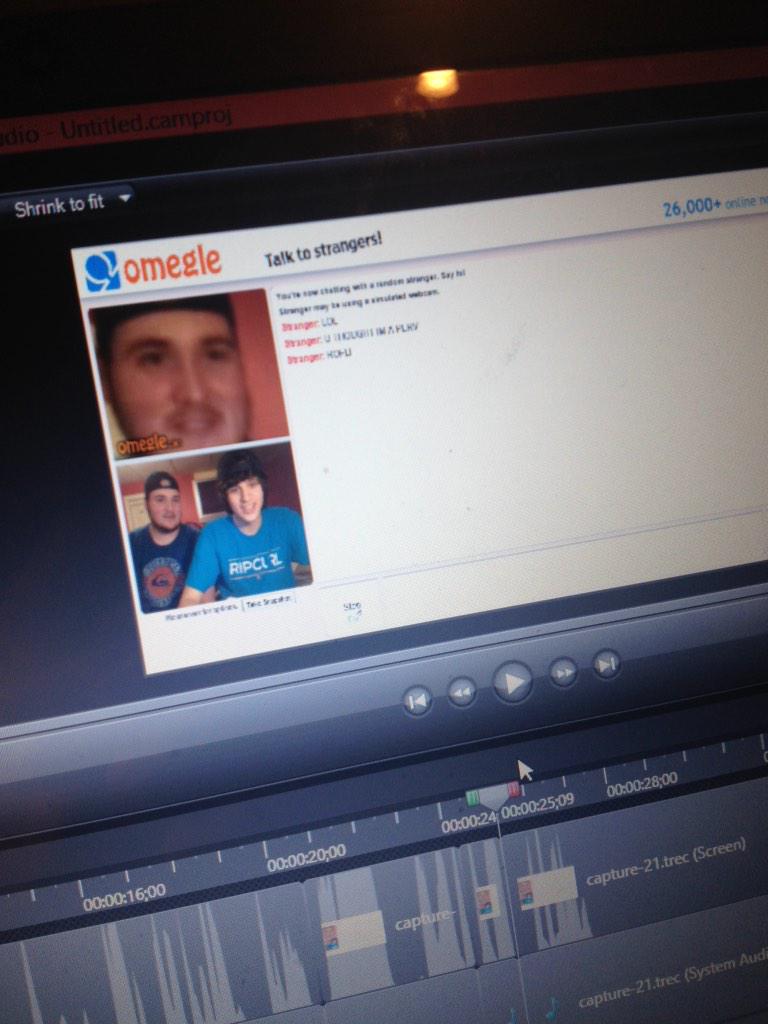This screenshot has height=1024, width=768.
Task: Click the 00:00:28;00 mark on timeline ruler
Action: tap(642, 784)
